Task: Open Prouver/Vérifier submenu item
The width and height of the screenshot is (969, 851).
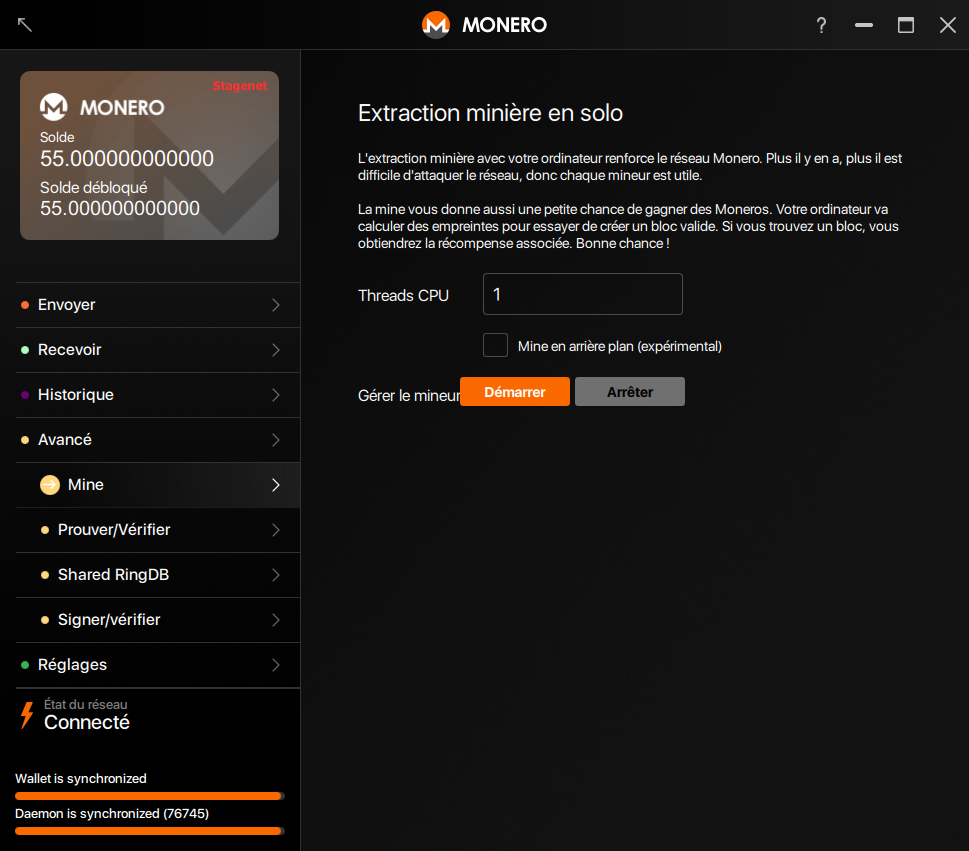Action: [x=158, y=530]
